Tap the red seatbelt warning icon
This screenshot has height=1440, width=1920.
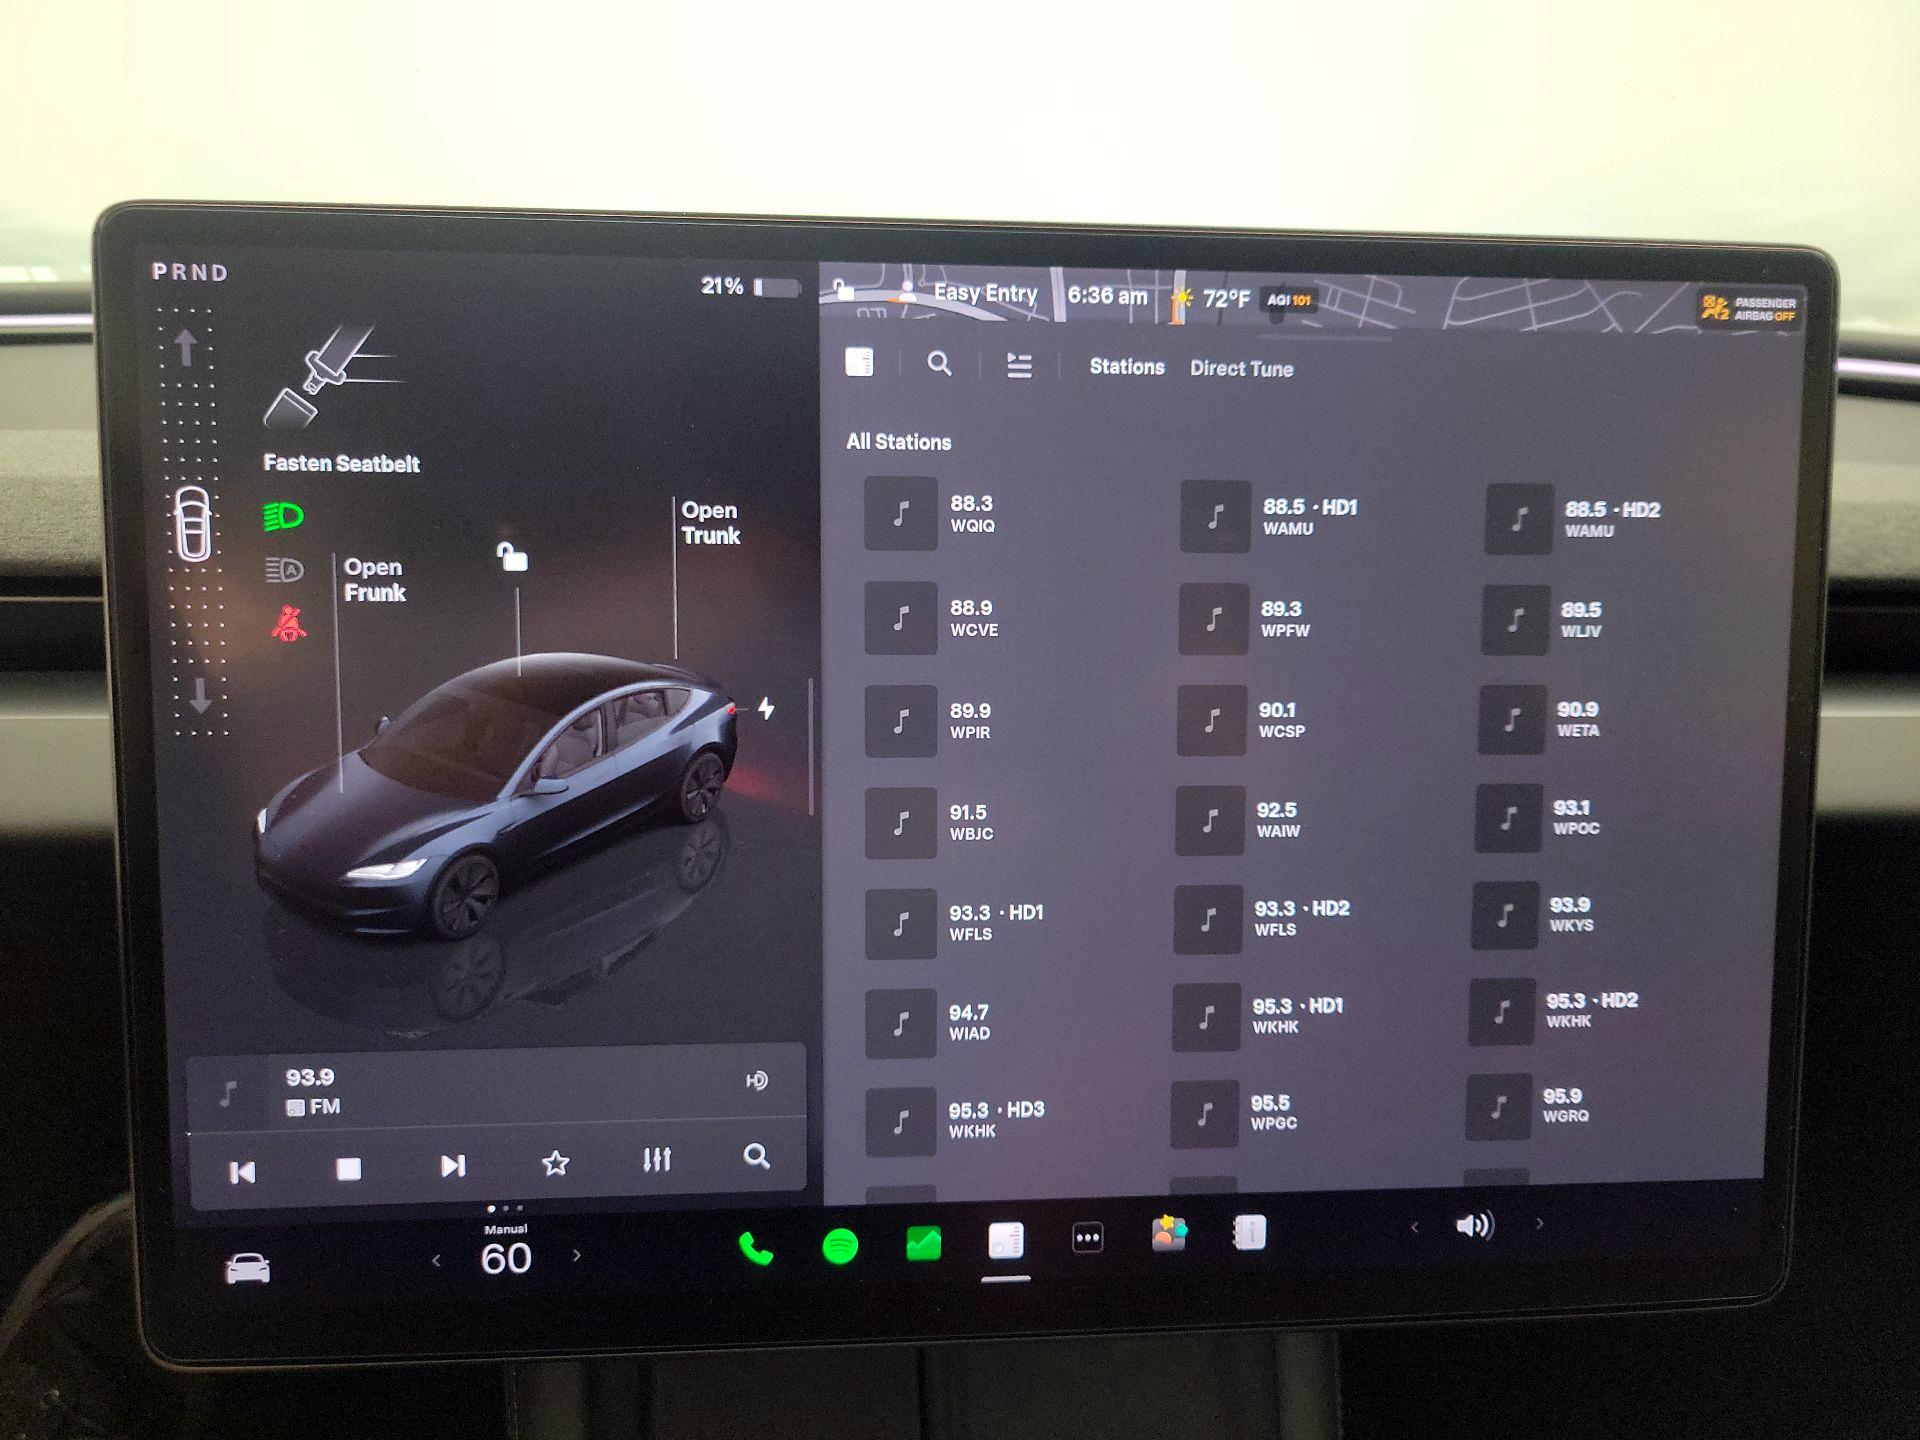[x=289, y=624]
